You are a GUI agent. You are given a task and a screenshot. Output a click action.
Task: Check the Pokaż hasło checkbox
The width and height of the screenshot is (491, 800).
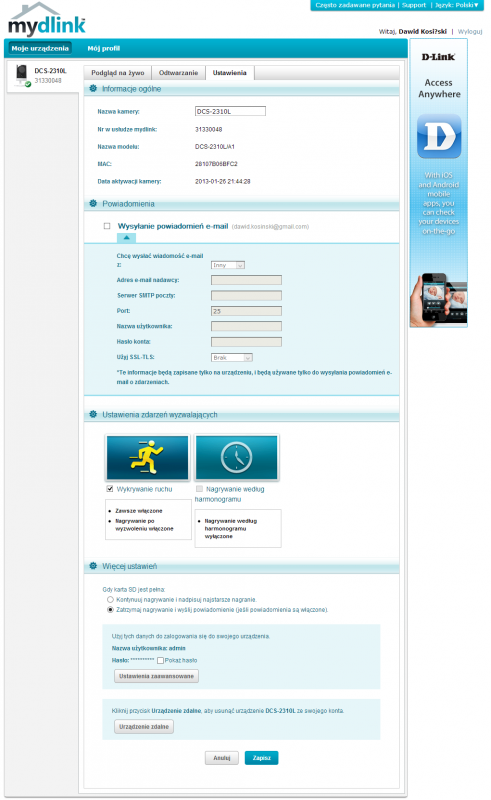point(160,660)
